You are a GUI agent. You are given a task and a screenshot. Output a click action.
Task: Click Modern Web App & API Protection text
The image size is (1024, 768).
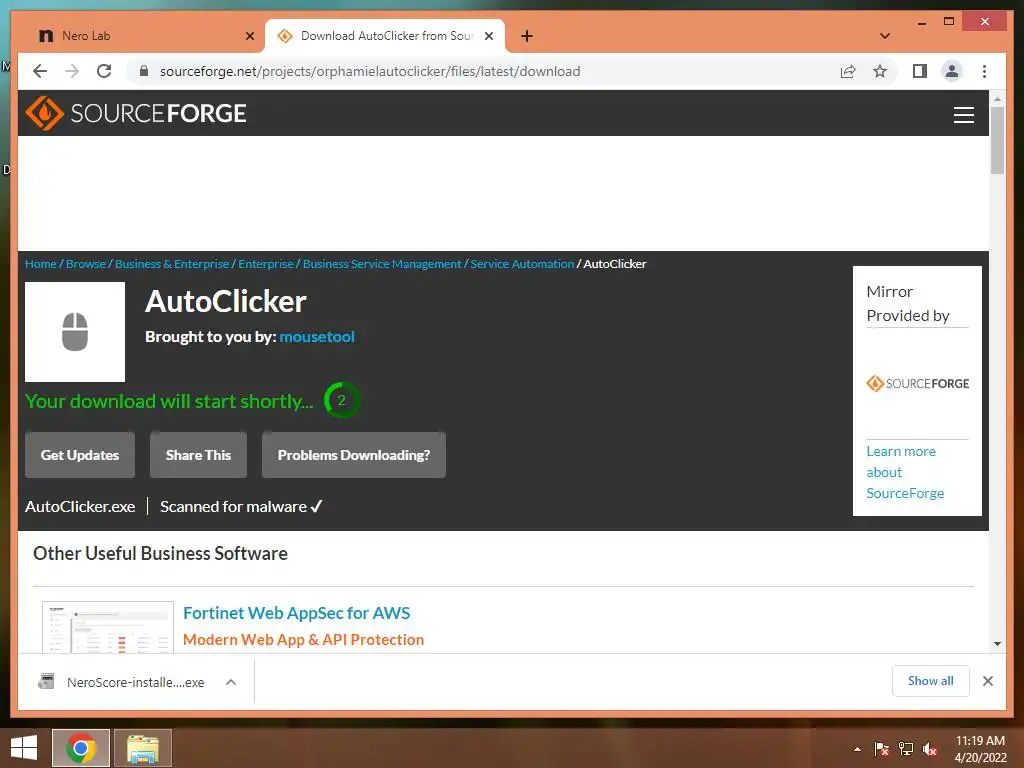304,639
